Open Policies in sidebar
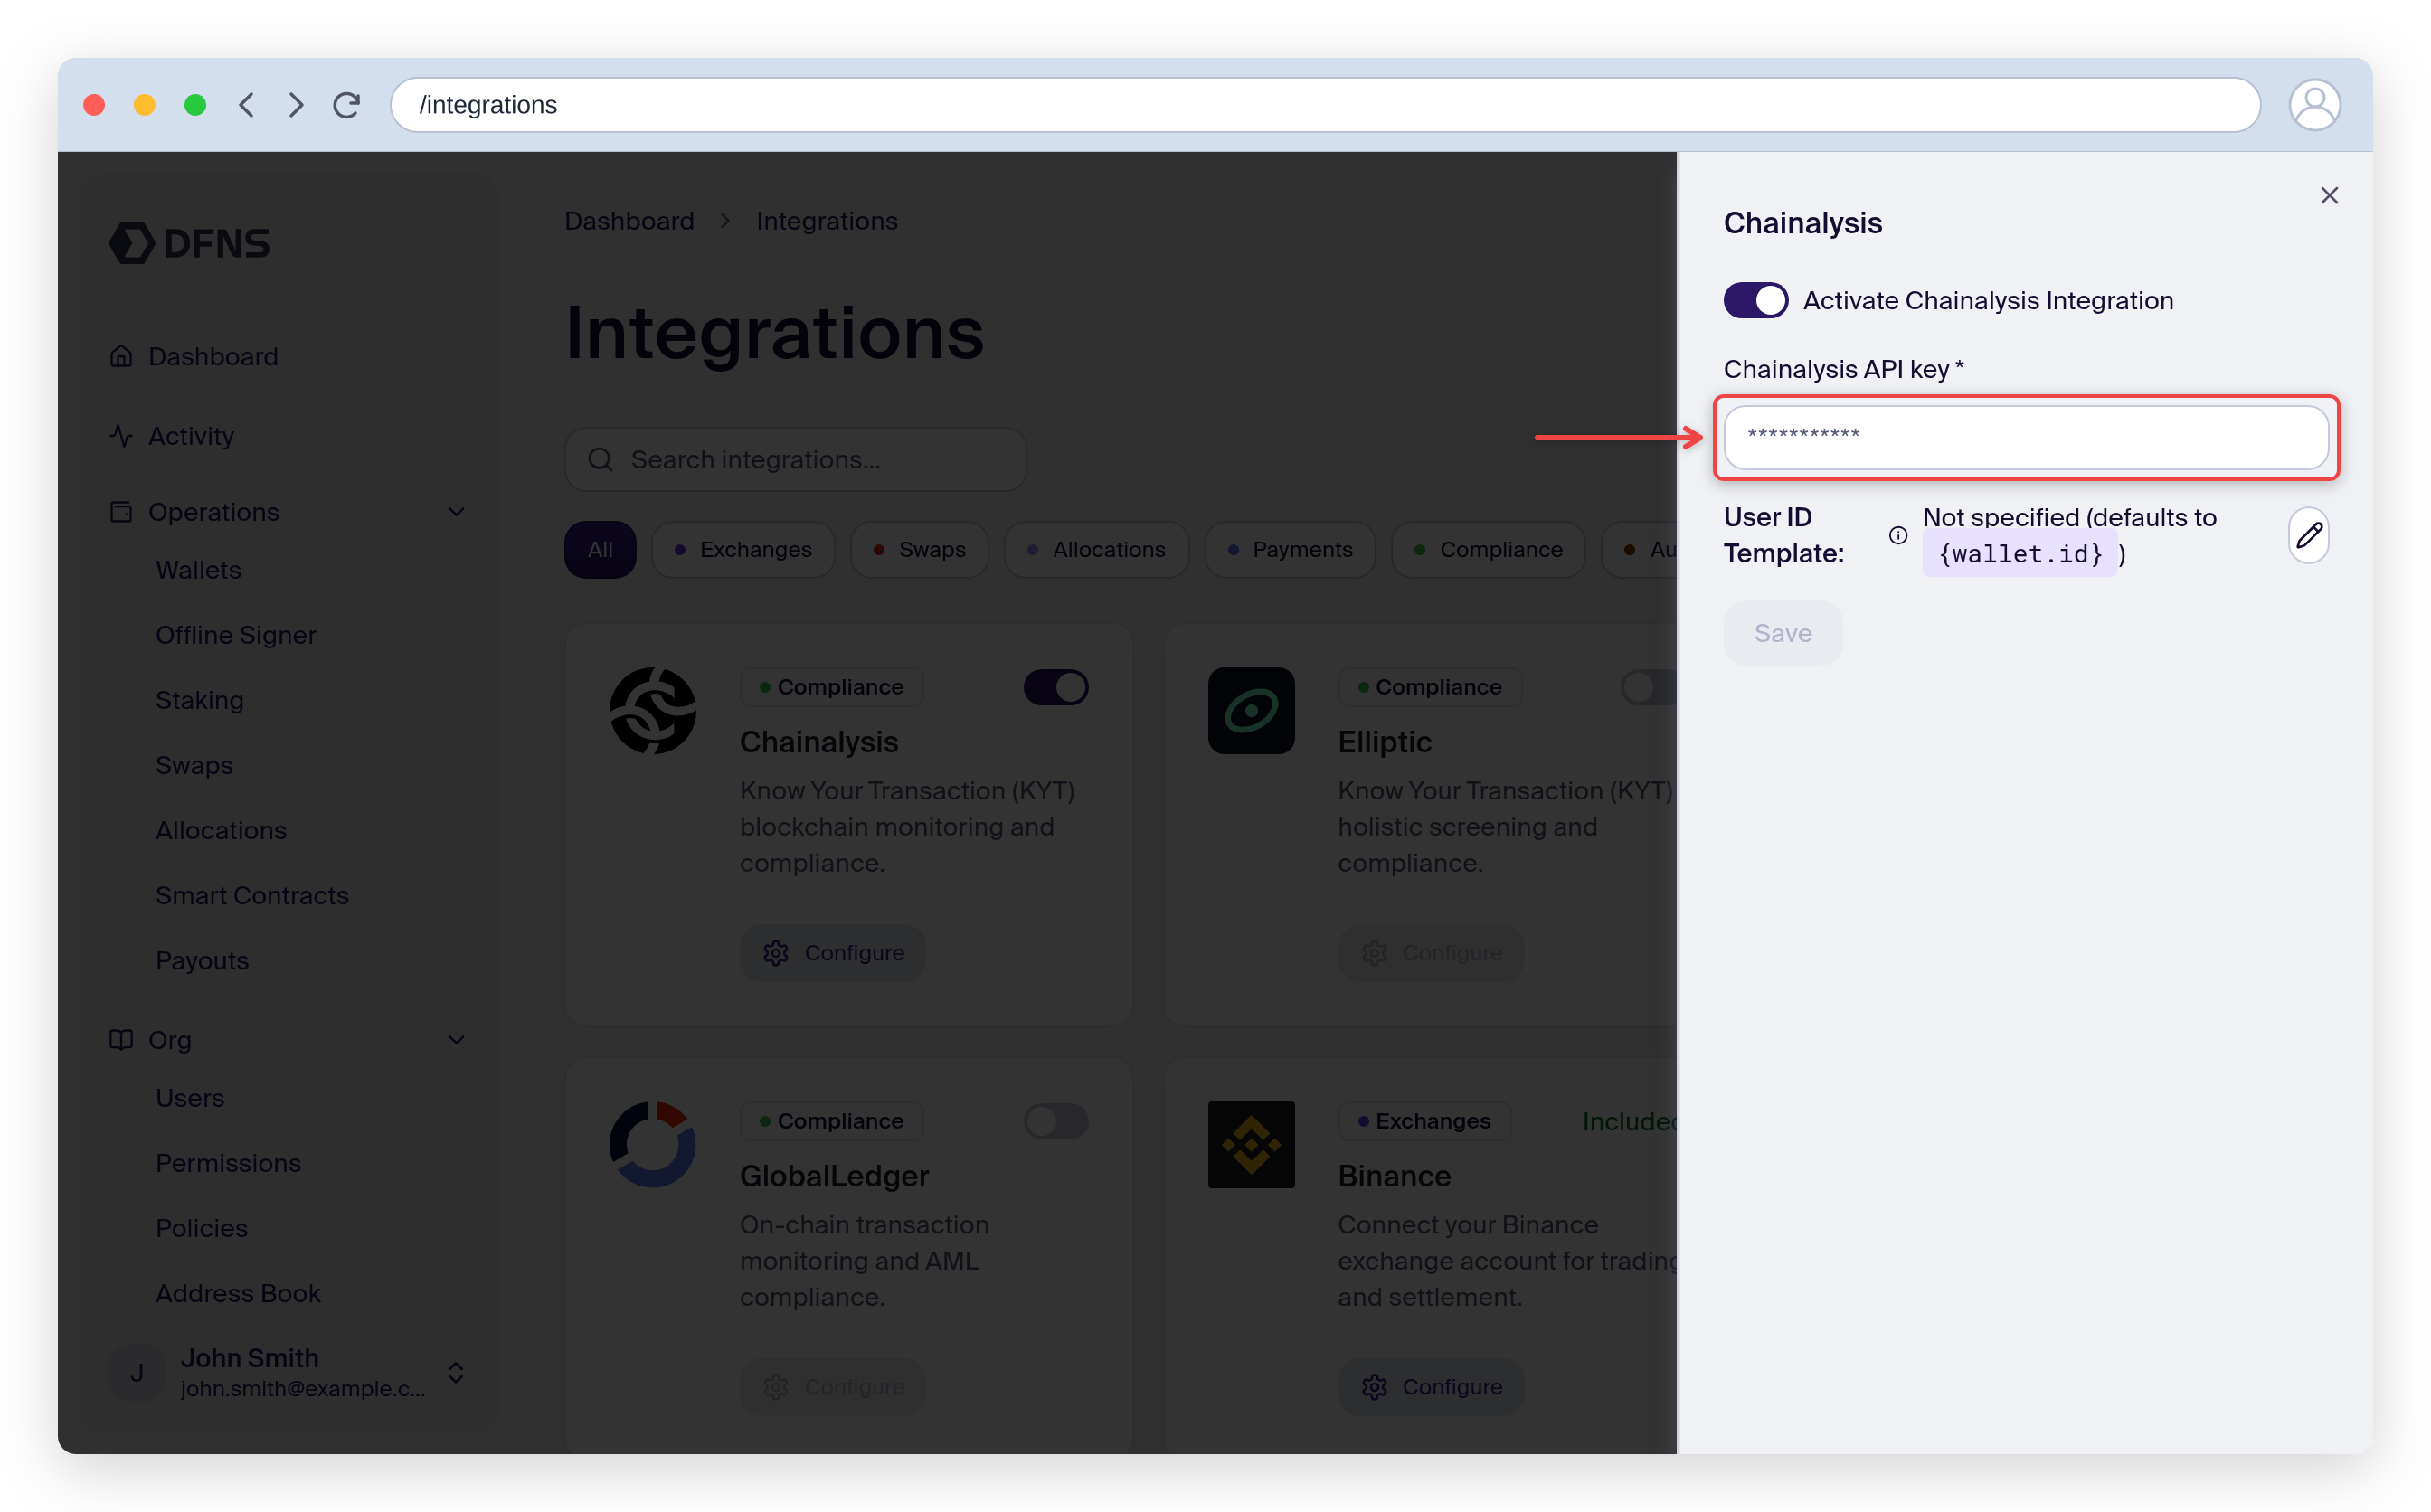The width and height of the screenshot is (2431, 1512). tap(201, 1228)
